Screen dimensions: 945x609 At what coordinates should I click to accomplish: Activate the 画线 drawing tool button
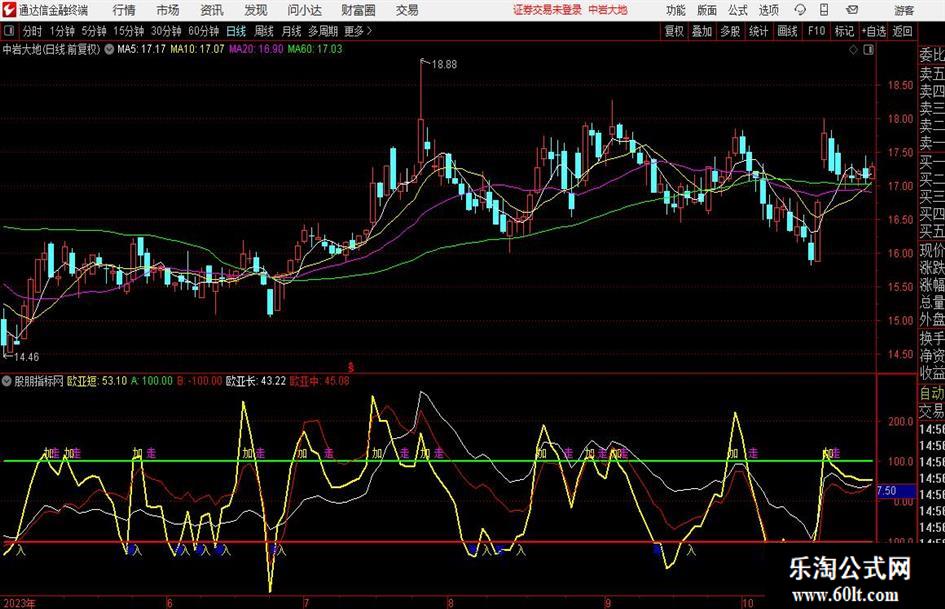coord(787,31)
